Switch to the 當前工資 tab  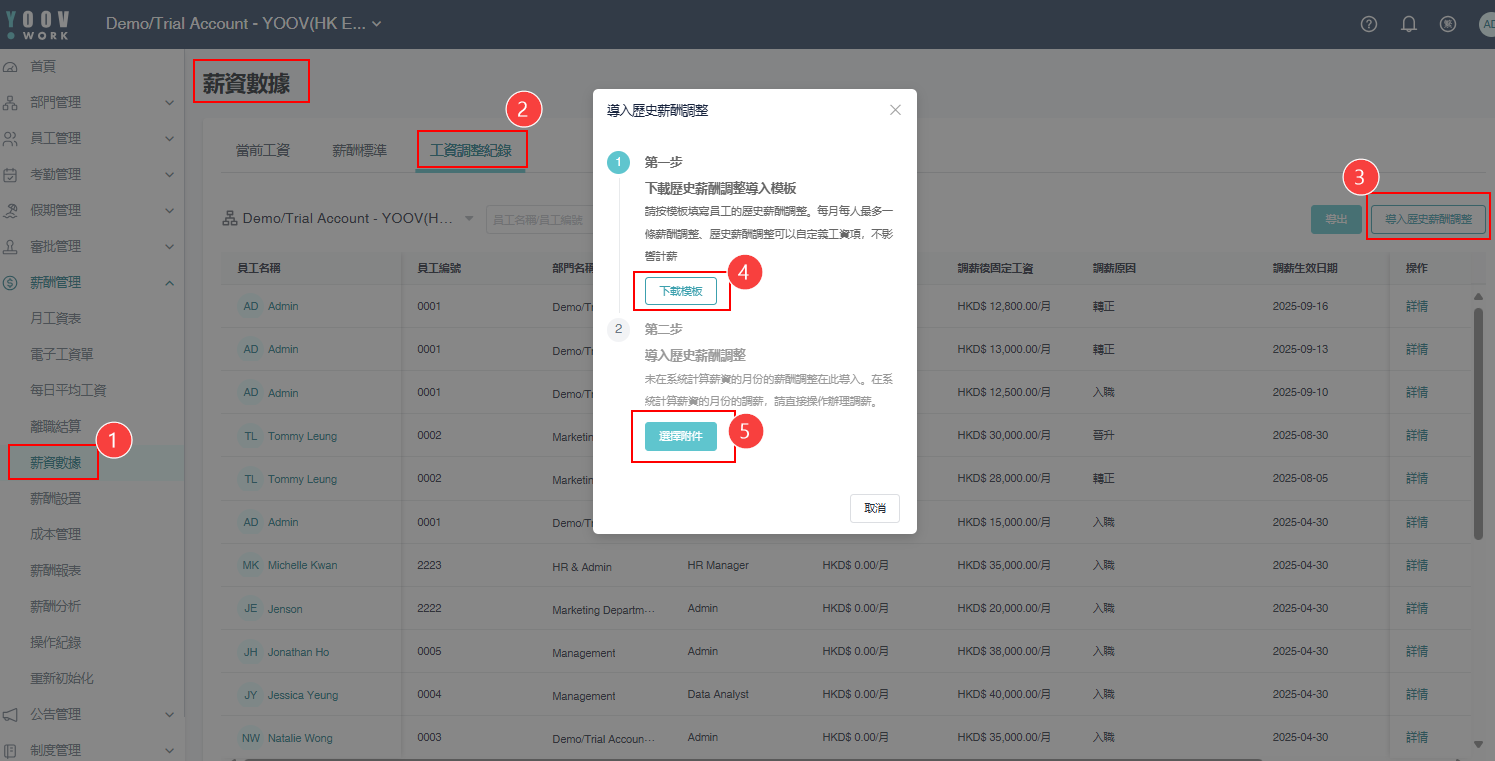pyautogui.click(x=262, y=150)
